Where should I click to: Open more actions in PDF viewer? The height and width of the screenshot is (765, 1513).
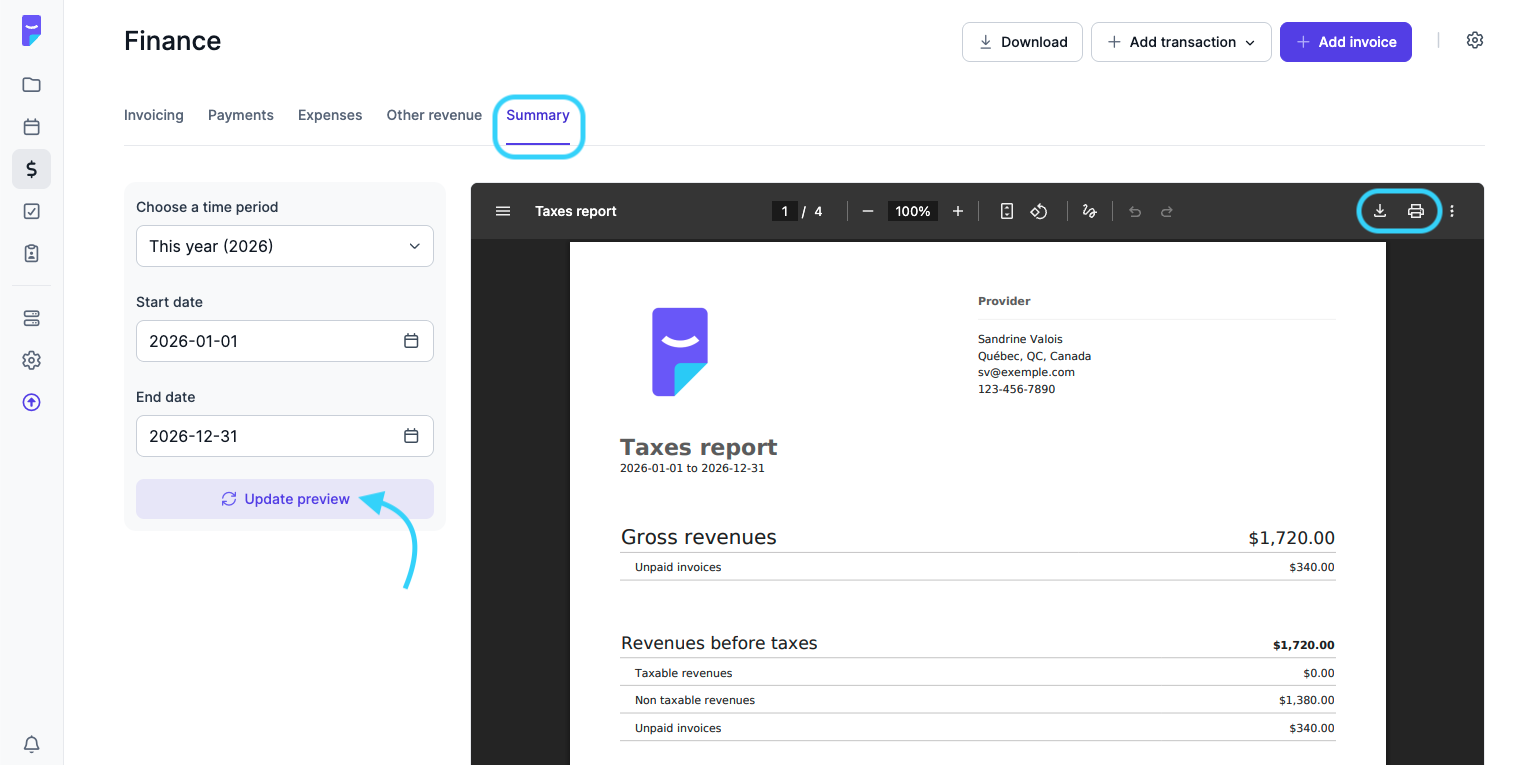1452,211
